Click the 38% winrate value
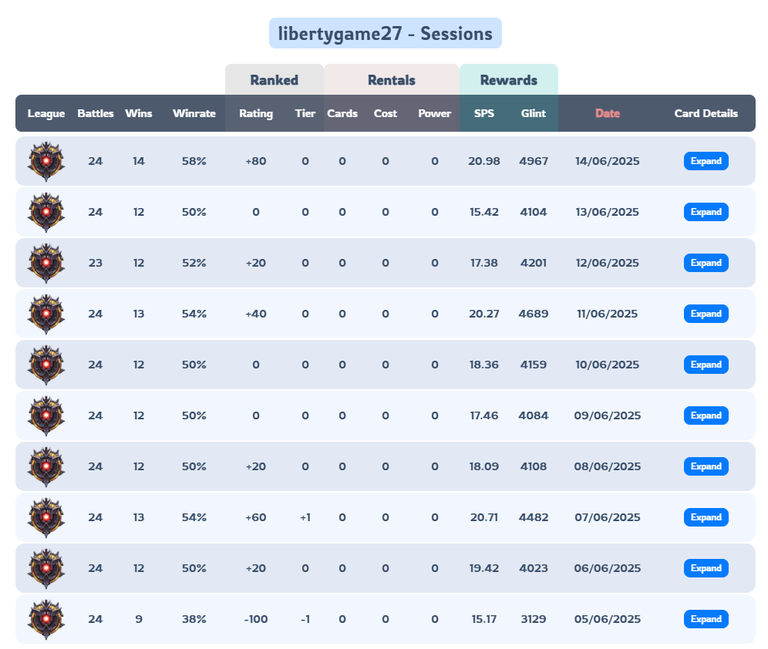 (194, 620)
